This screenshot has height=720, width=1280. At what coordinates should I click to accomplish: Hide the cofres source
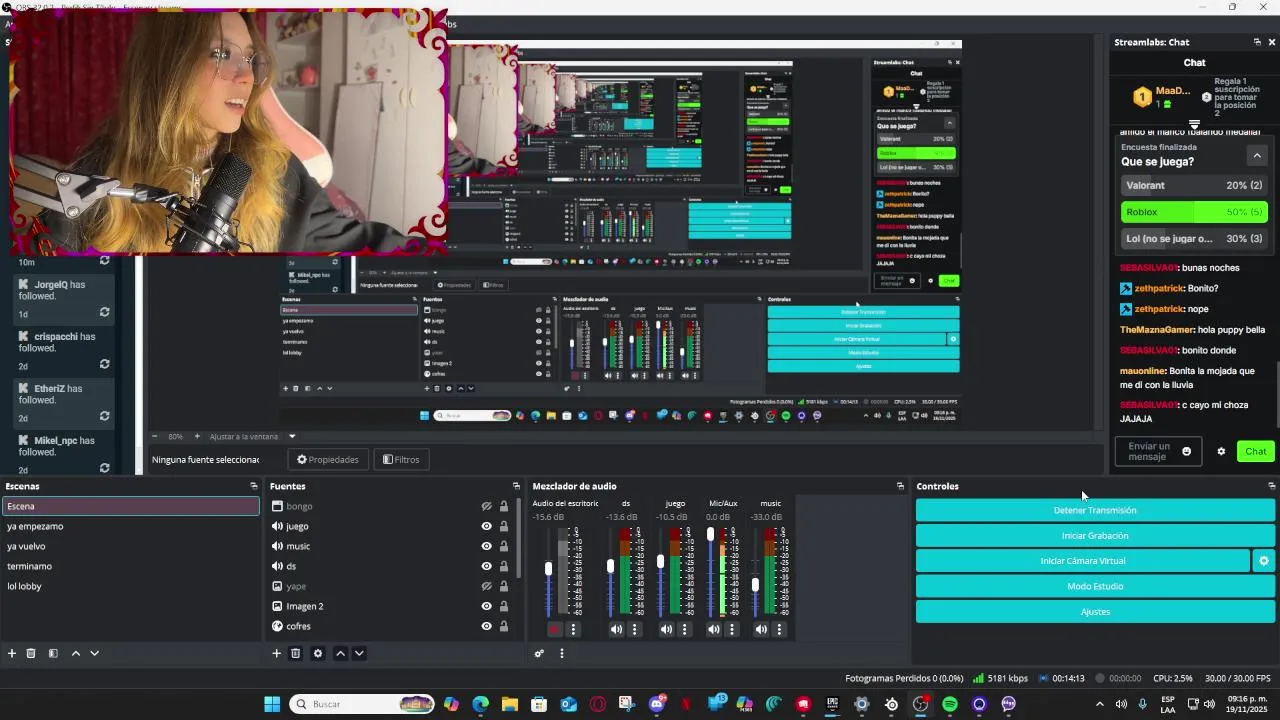tap(486, 626)
